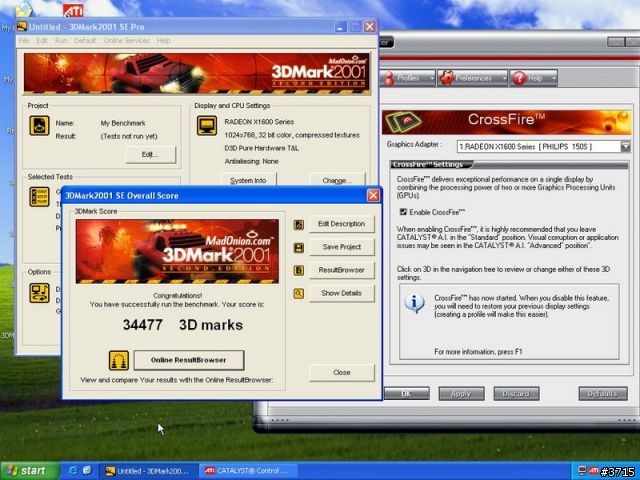The image size is (640, 480).
Task: Click the Options section icon
Action: [x=40, y=293]
